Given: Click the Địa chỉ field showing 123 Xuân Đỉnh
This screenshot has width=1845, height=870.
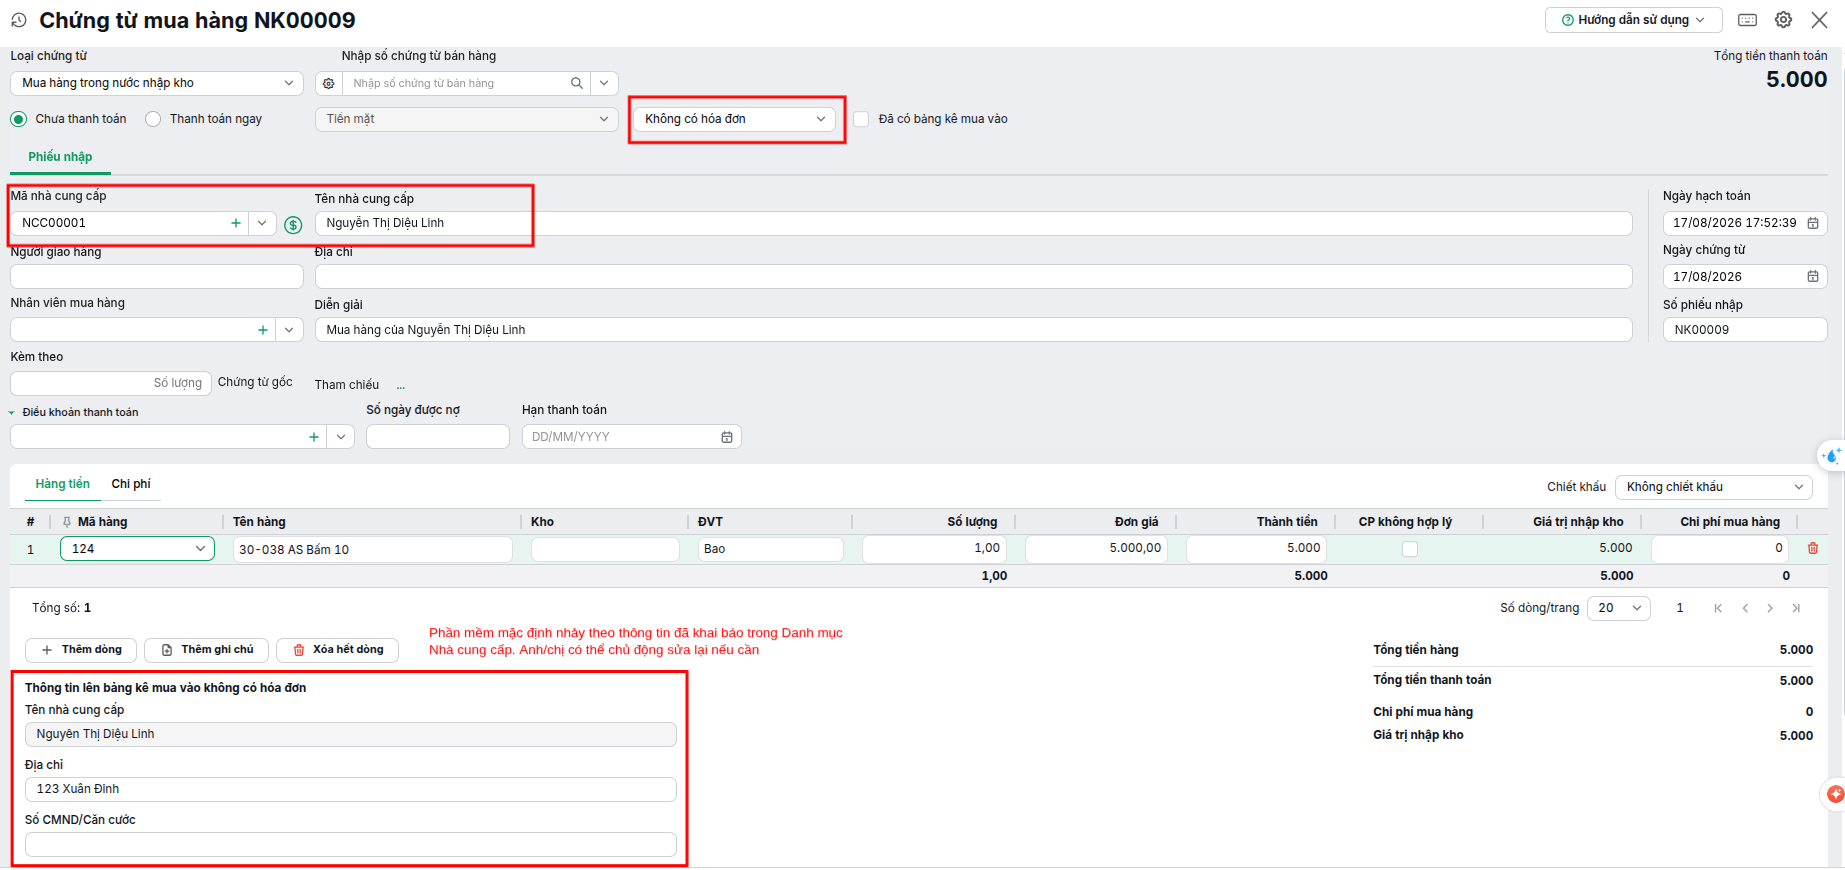Looking at the screenshot, I should coord(351,790).
